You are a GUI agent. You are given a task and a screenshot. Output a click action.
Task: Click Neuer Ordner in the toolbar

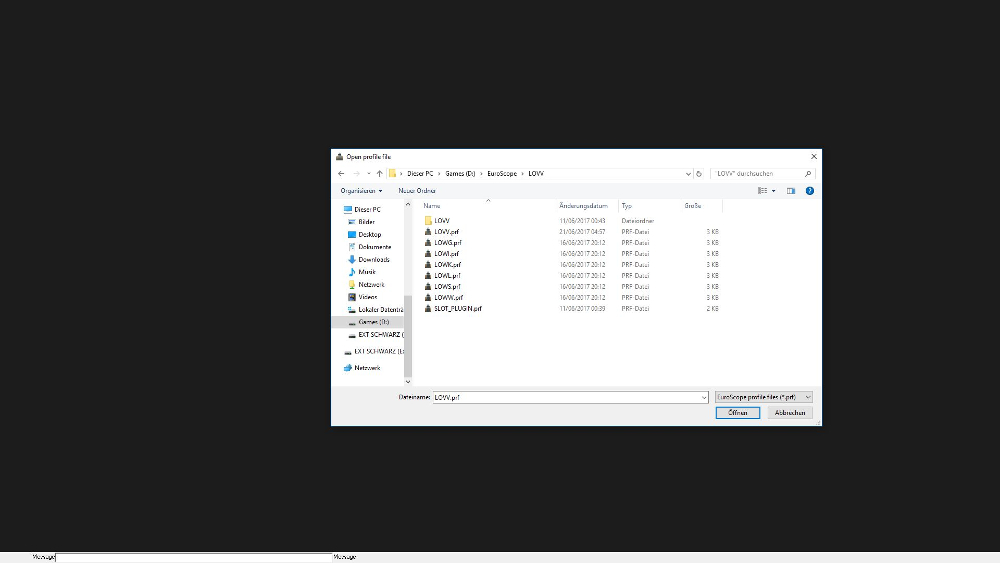pyautogui.click(x=417, y=190)
